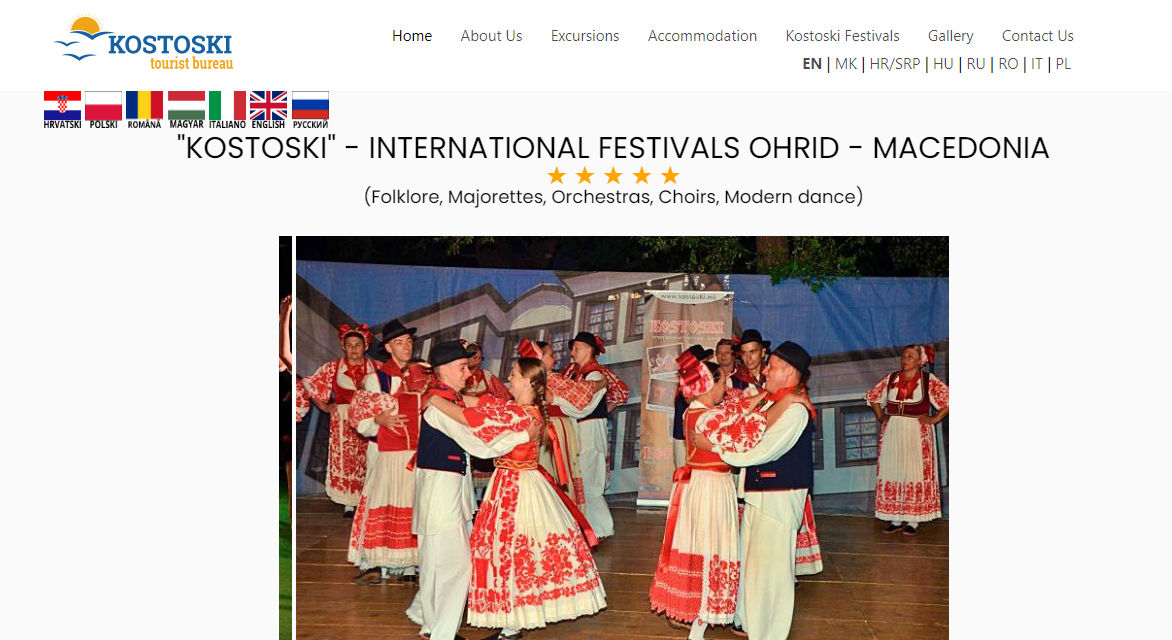
Task: Open the Excursions menu
Action: [x=585, y=36]
